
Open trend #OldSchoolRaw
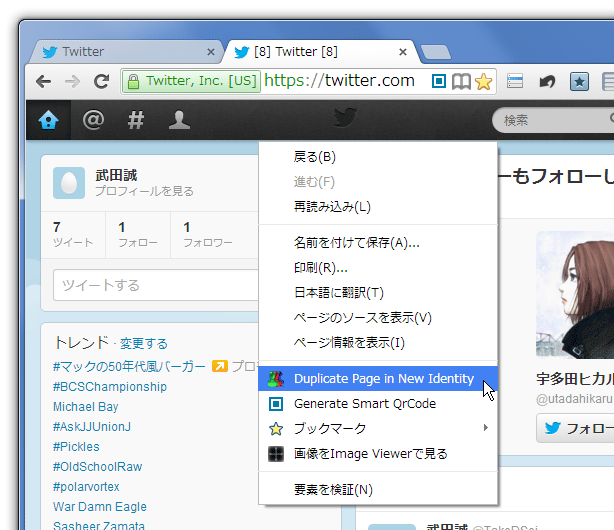[98, 467]
